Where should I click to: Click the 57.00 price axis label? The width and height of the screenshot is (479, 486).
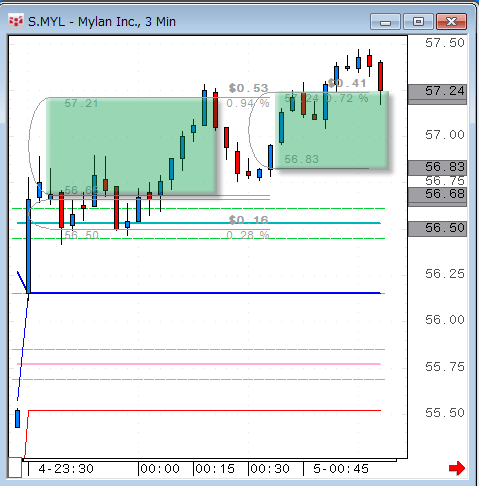pos(445,135)
